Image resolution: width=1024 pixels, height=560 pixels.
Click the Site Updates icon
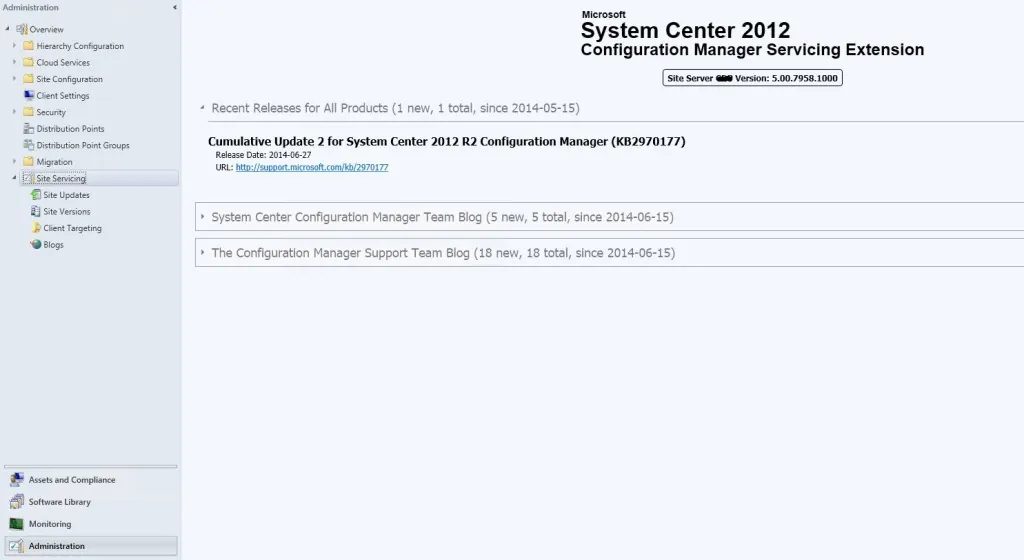pos(36,194)
